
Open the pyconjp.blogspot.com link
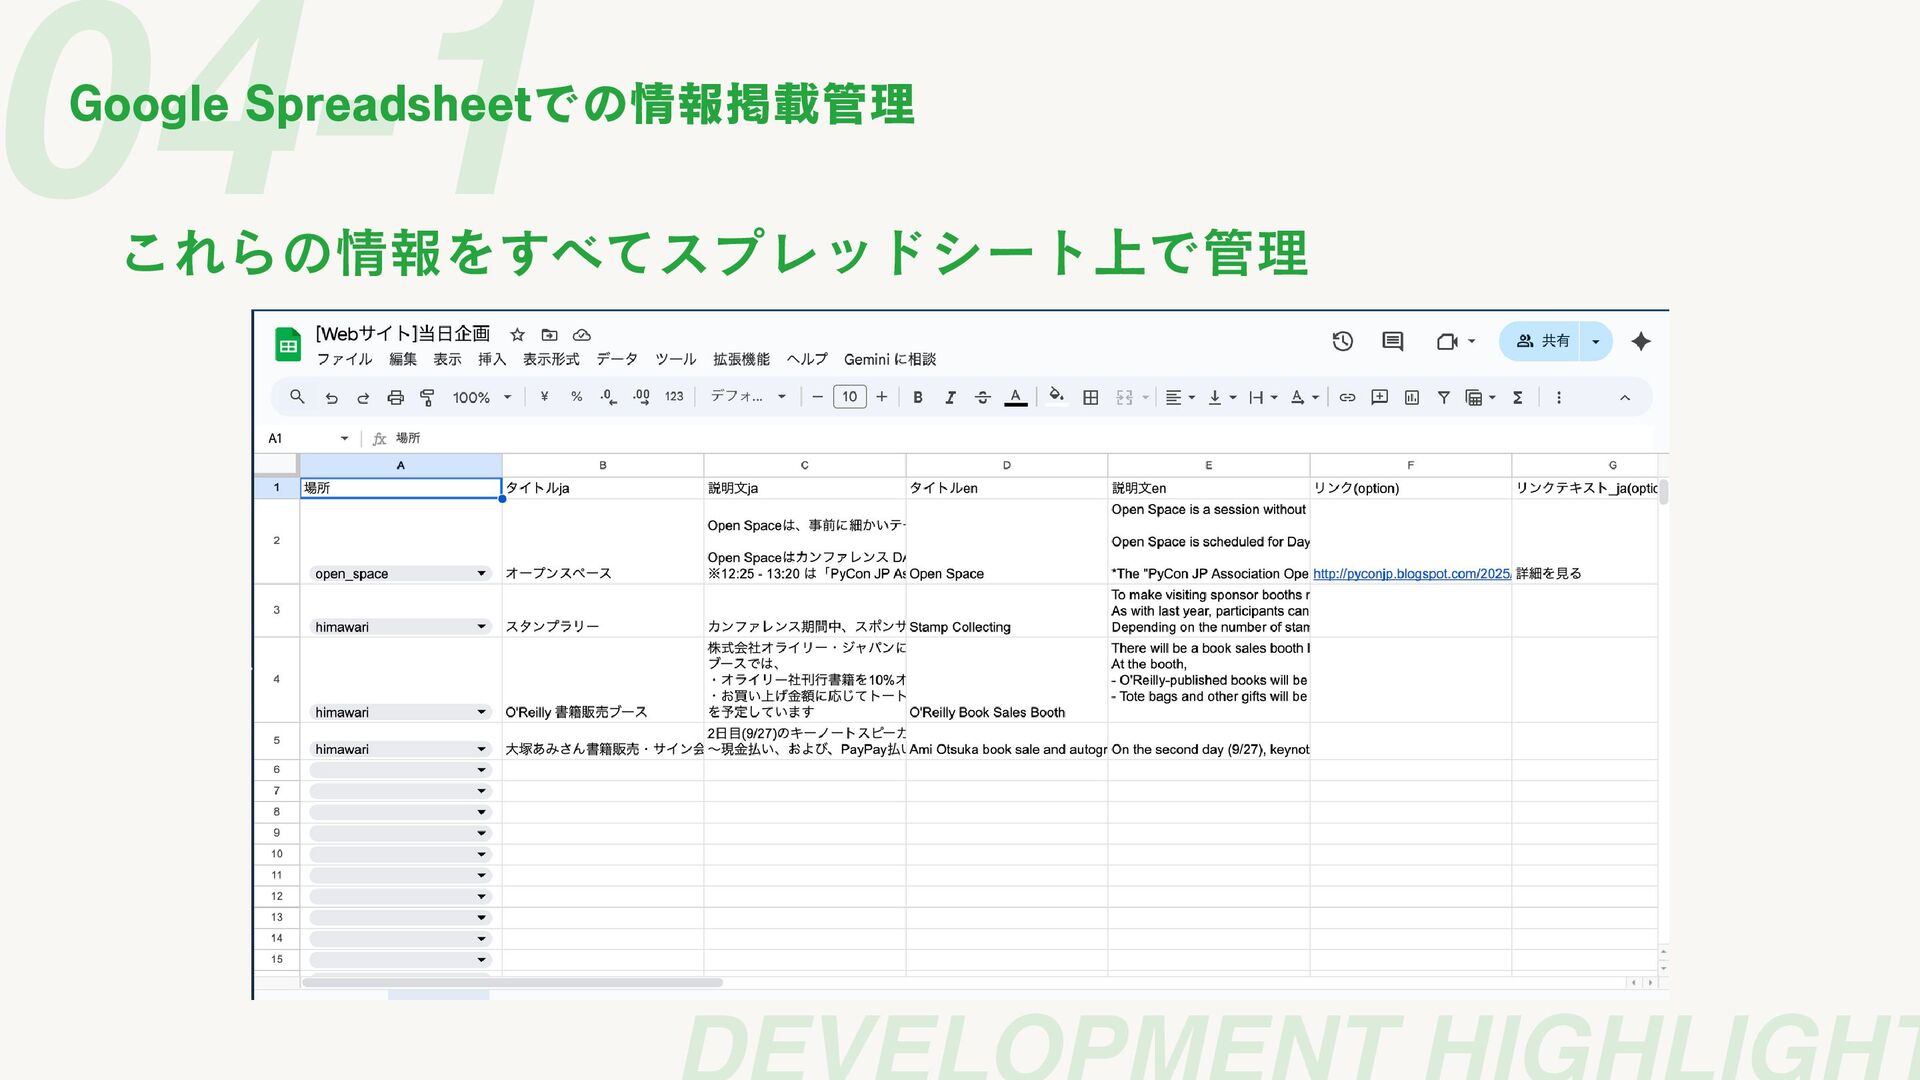coord(1410,574)
